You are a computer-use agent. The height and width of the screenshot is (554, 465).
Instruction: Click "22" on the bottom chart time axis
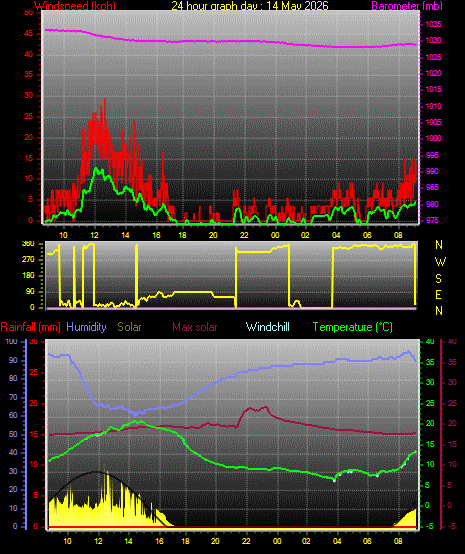[x=246, y=541]
